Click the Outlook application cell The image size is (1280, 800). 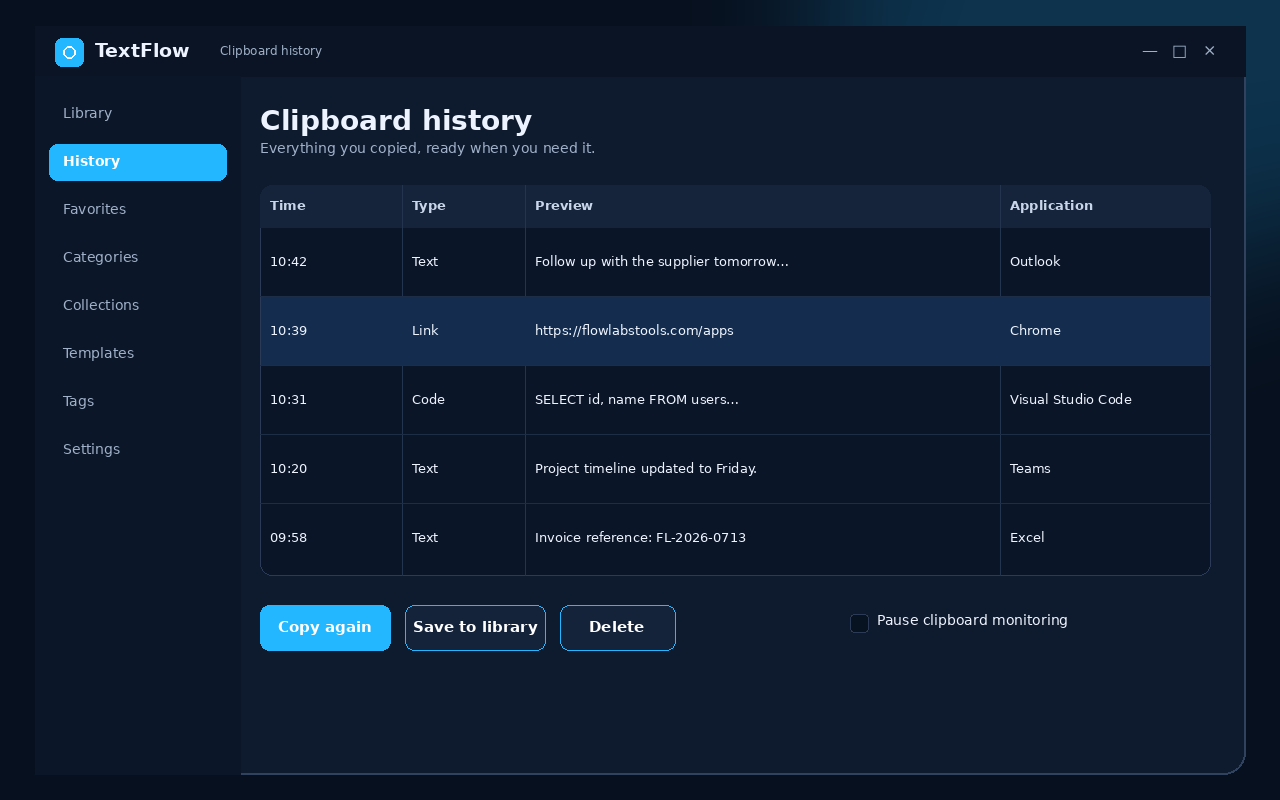1105,262
